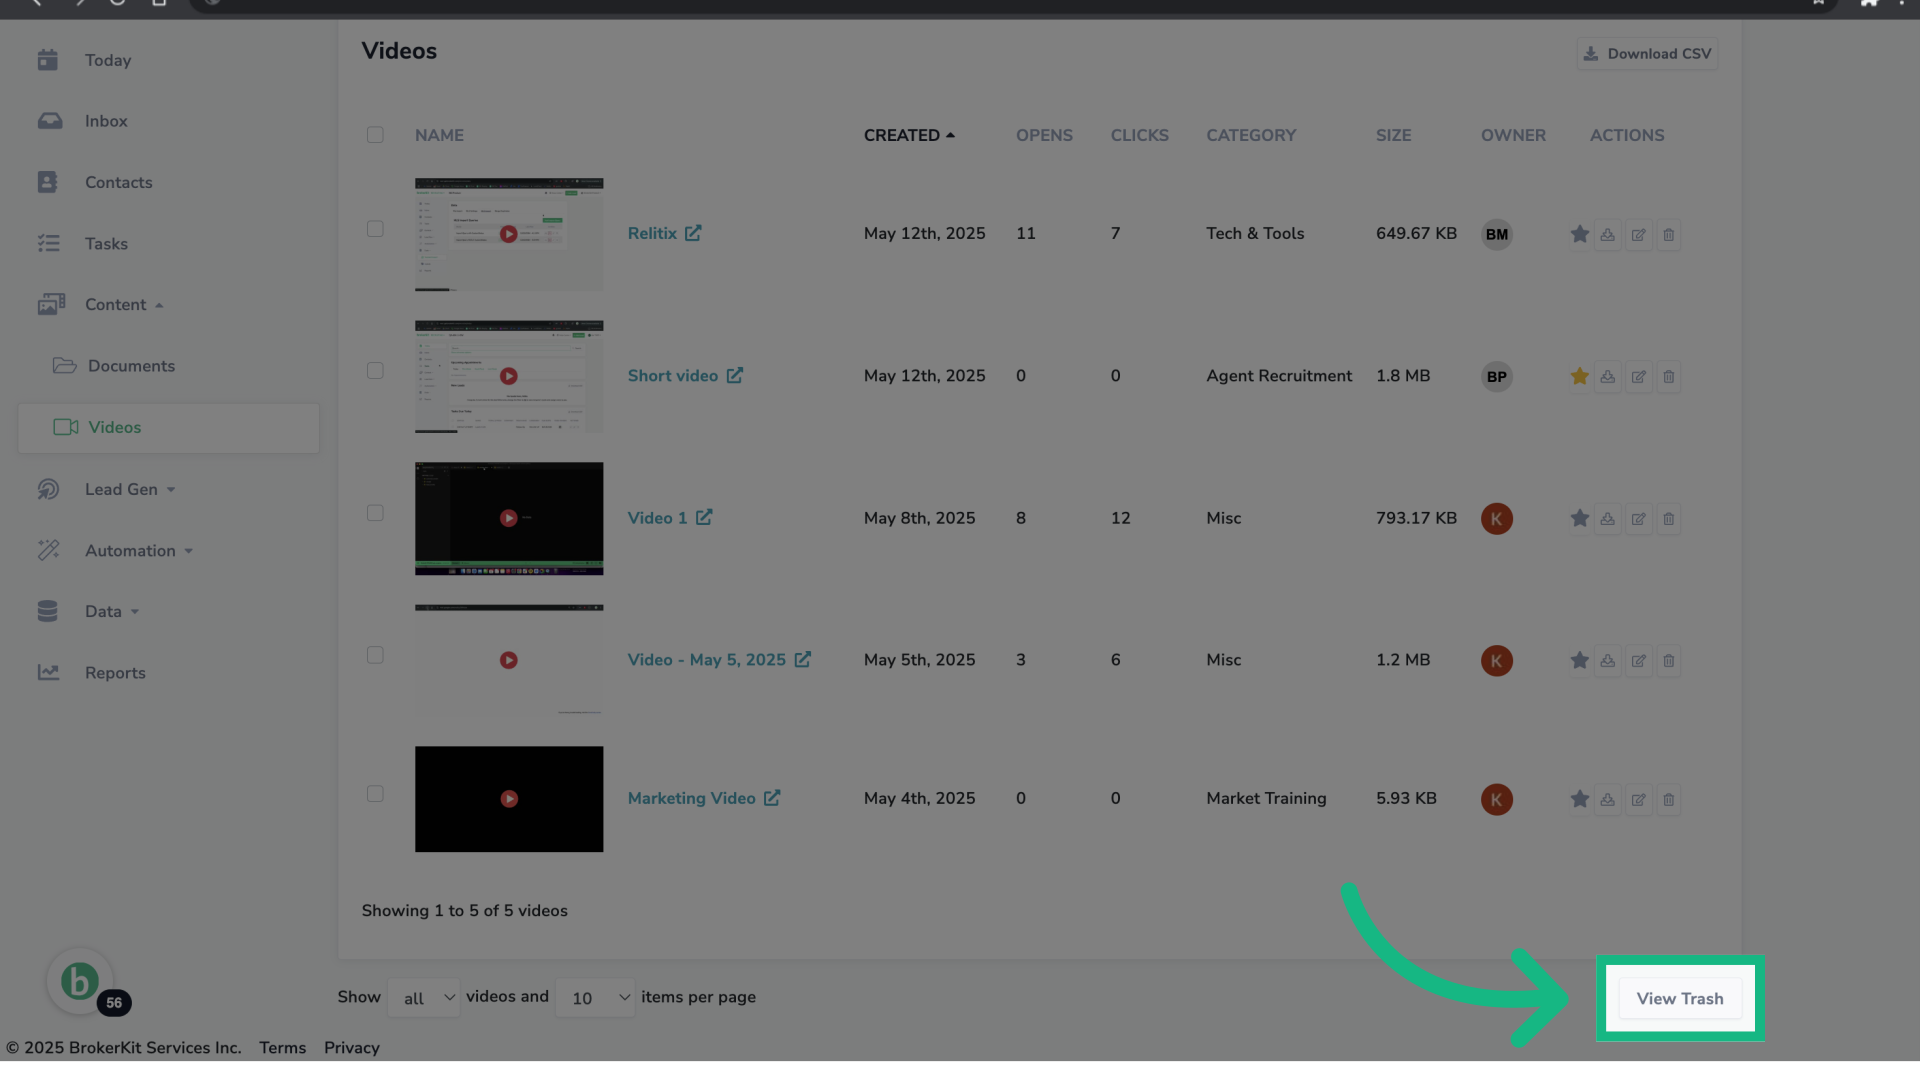
Task: Open the Marketing Video title link
Action: click(691, 798)
